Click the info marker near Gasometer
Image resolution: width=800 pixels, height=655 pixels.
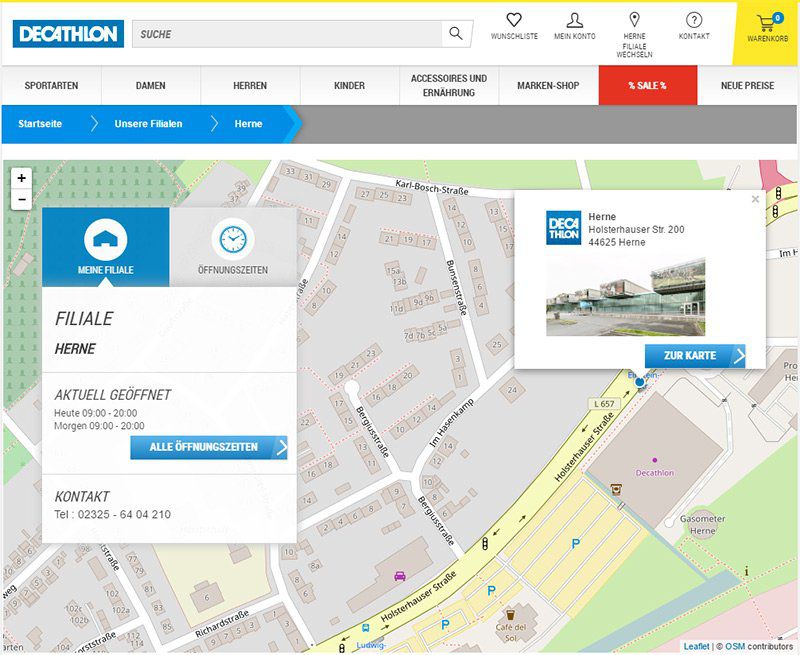[746, 571]
